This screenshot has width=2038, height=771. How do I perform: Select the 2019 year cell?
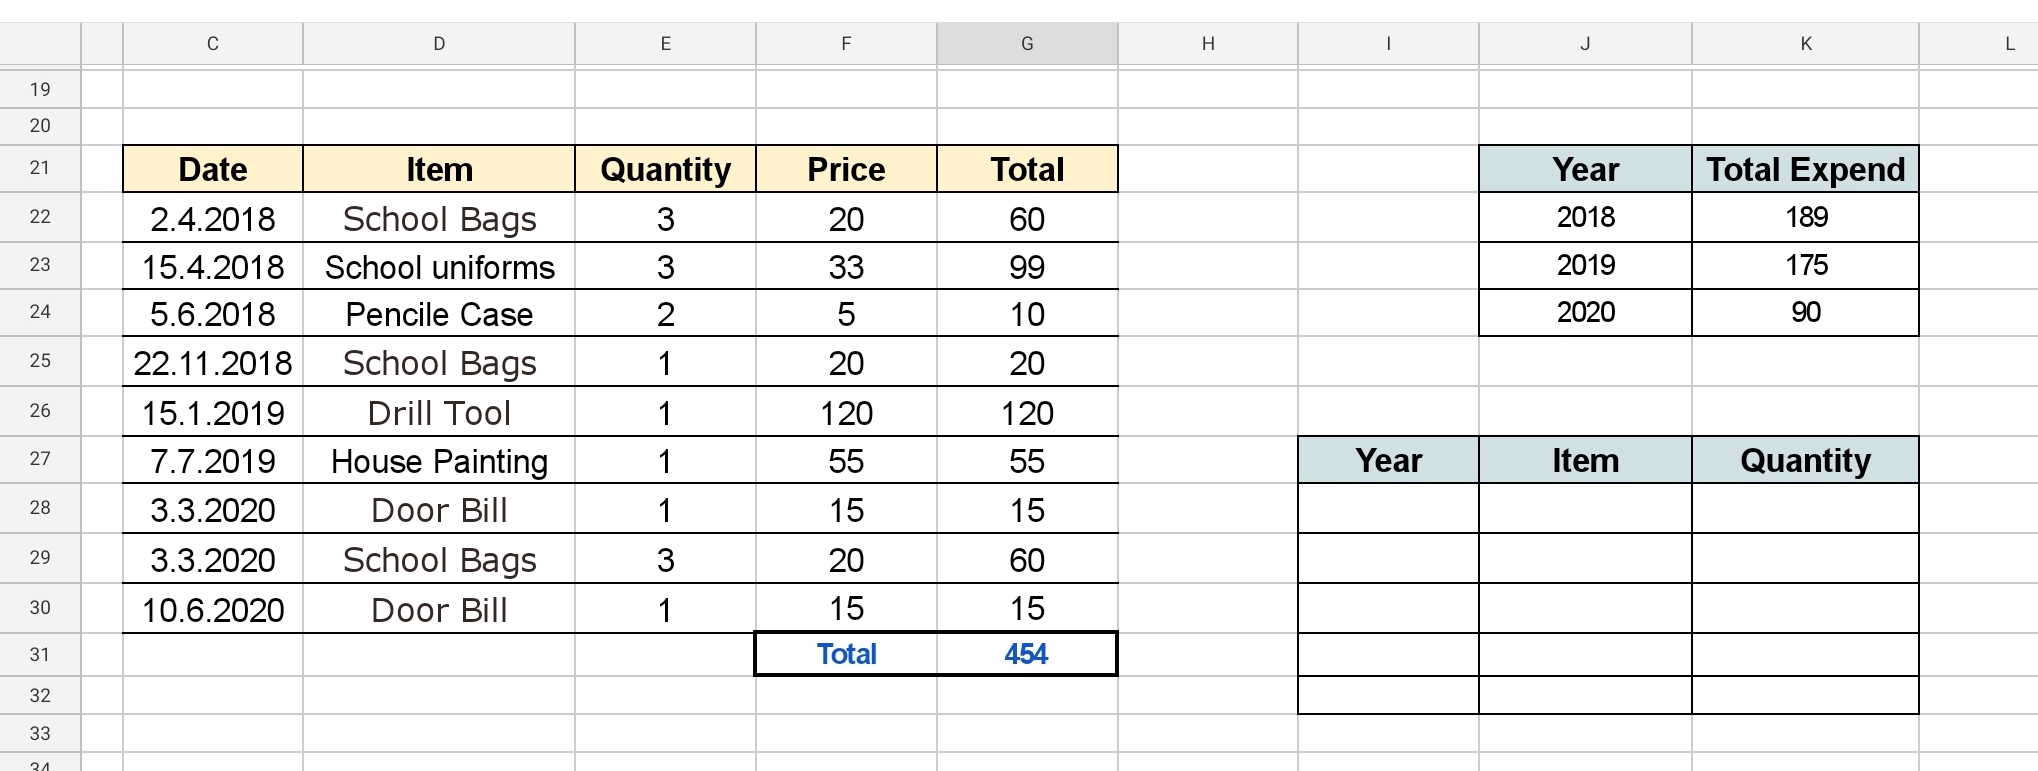1585,265
